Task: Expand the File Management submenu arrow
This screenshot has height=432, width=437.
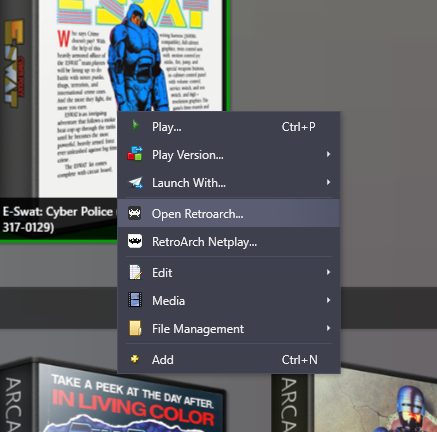Action: [x=328, y=328]
